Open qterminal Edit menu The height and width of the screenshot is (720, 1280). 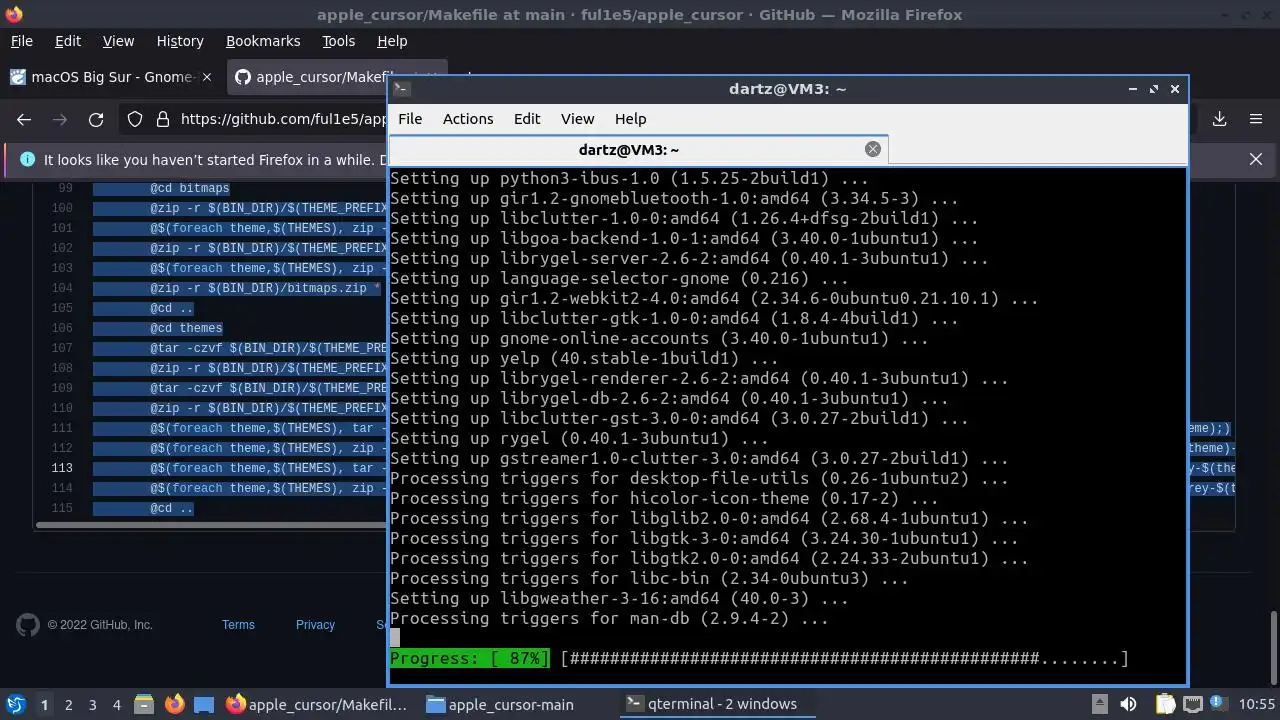tap(527, 118)
